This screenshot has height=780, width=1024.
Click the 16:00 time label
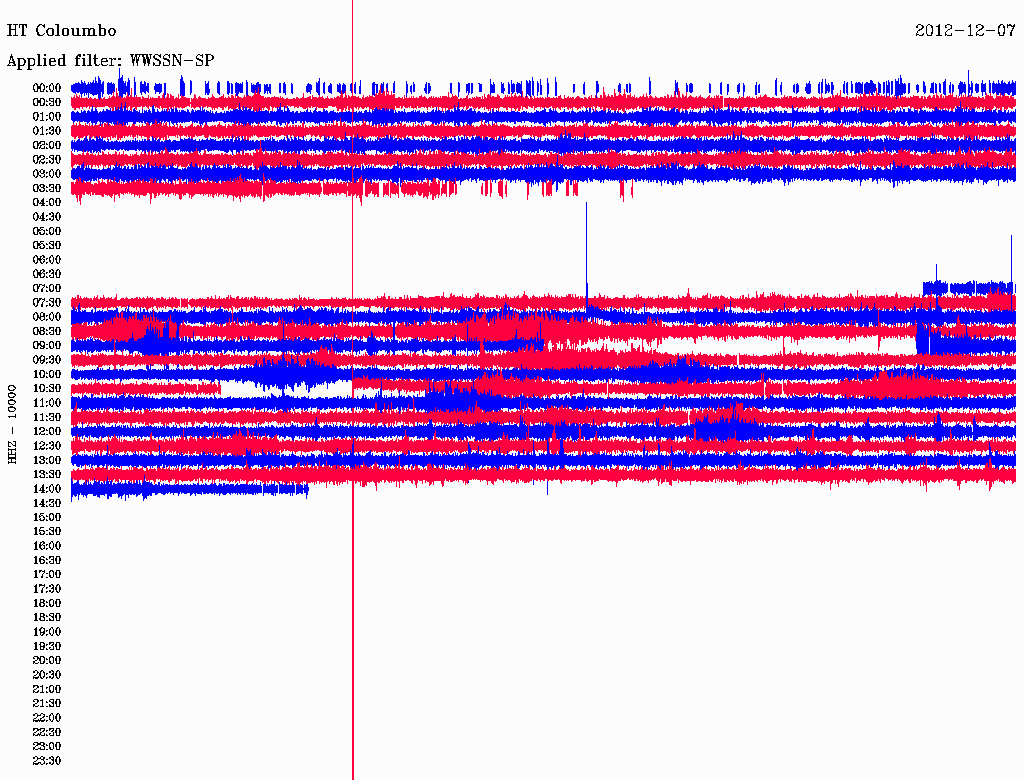point(47,545)
